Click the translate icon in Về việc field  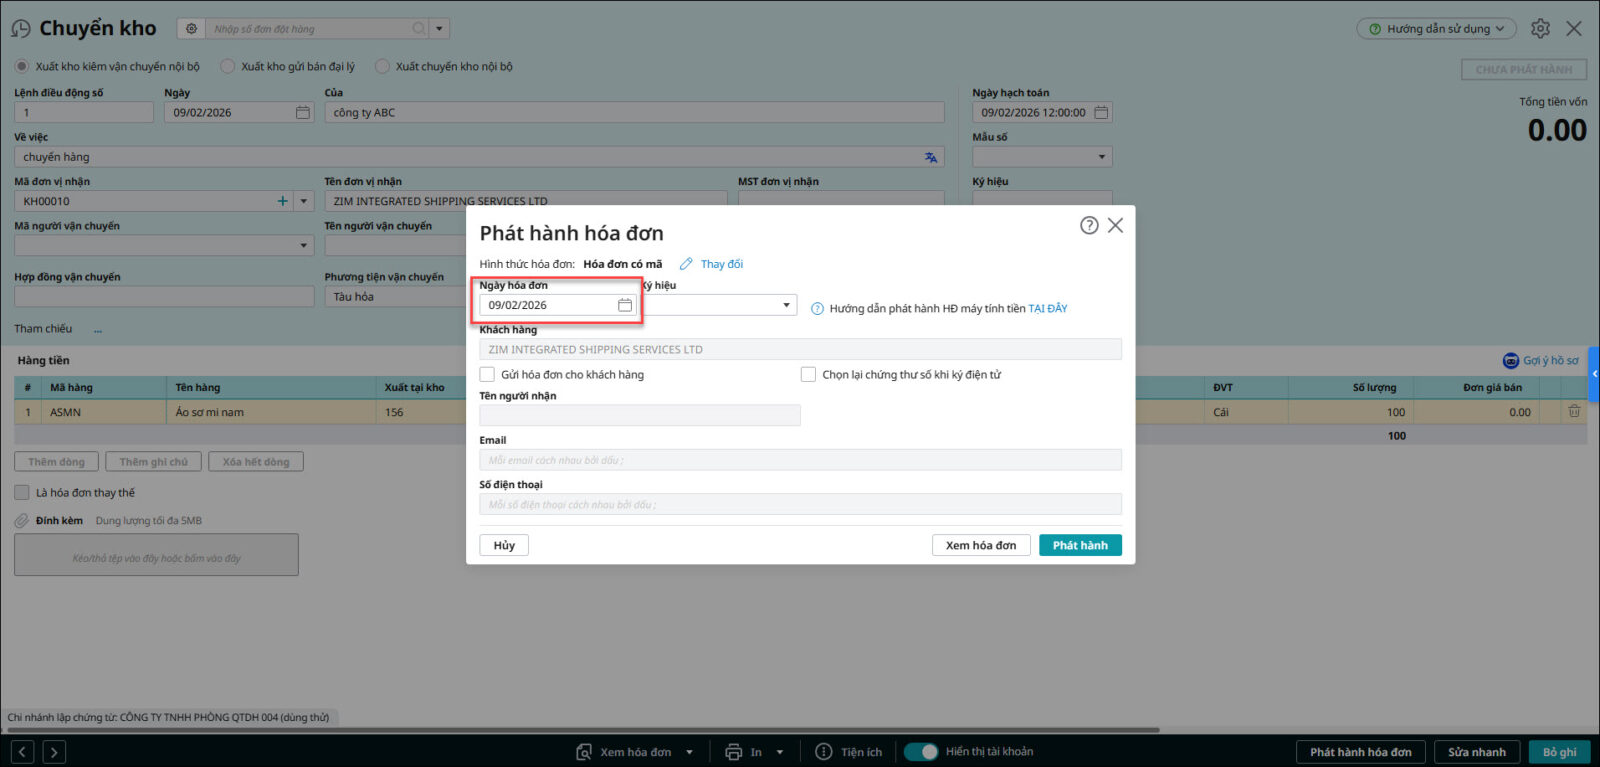[931, 157]
